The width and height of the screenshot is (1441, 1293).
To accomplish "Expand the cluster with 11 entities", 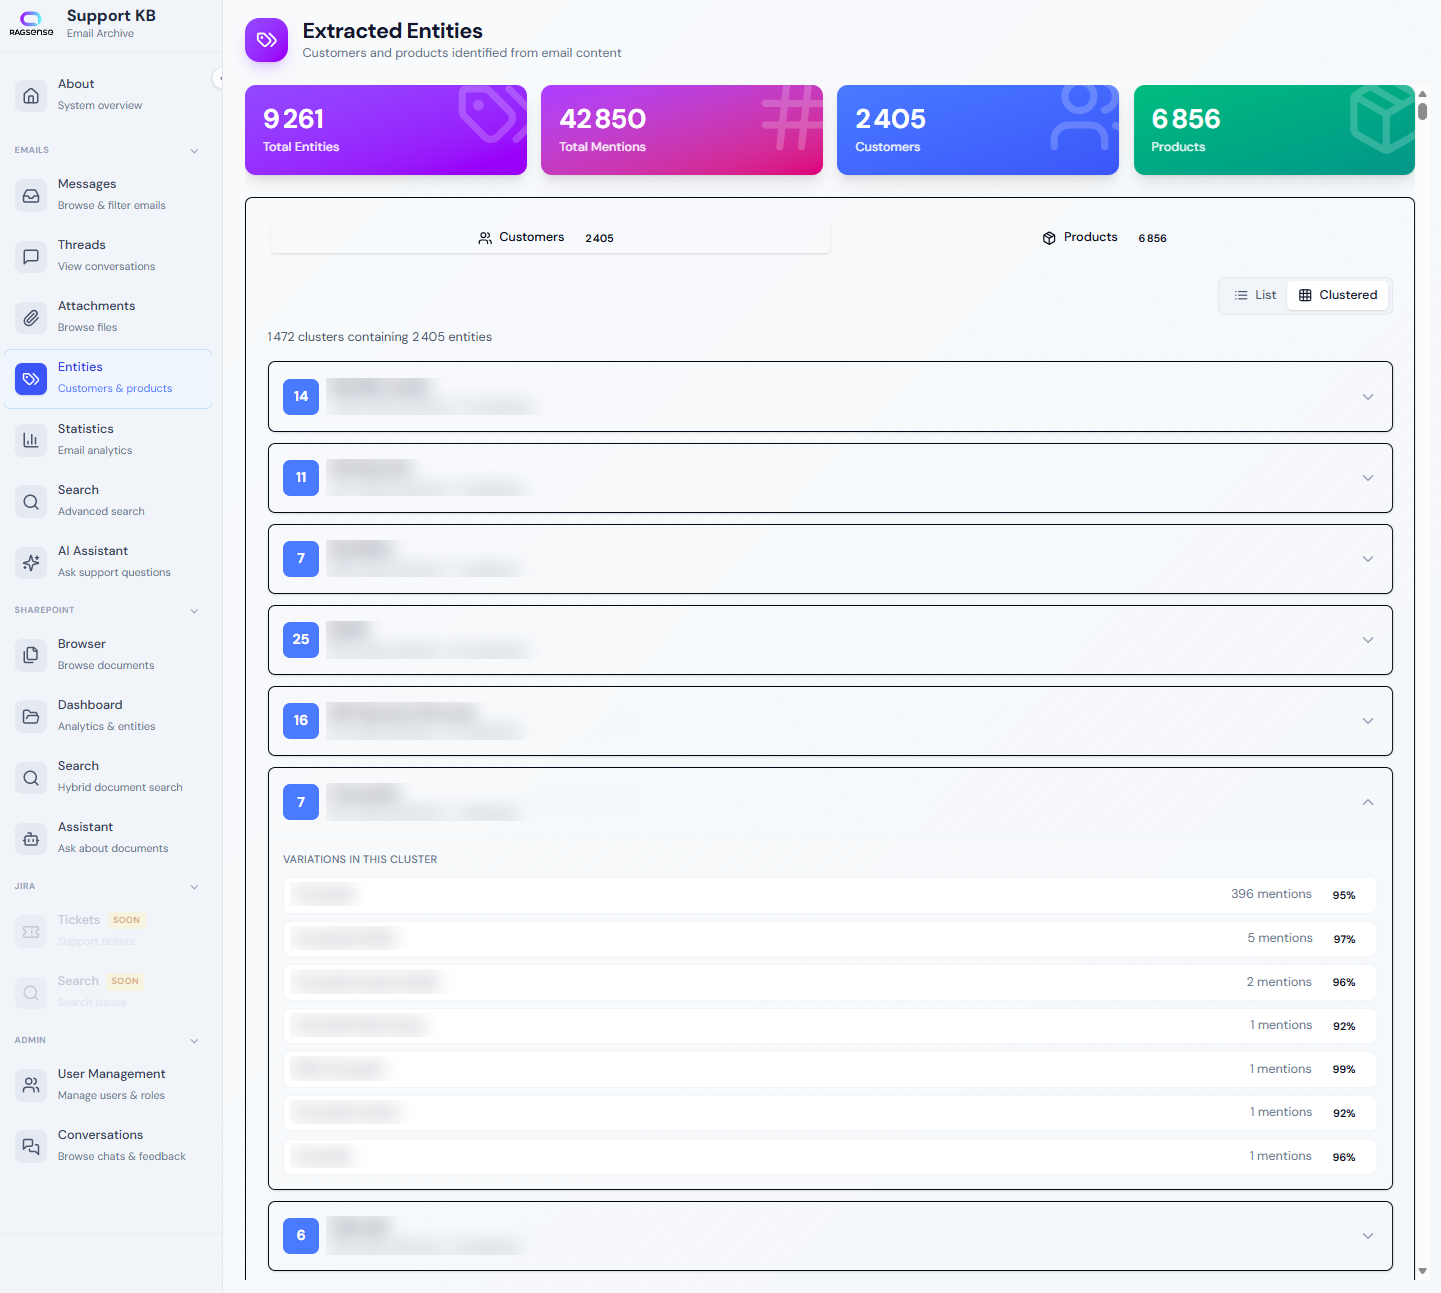I will coord(830,478).
